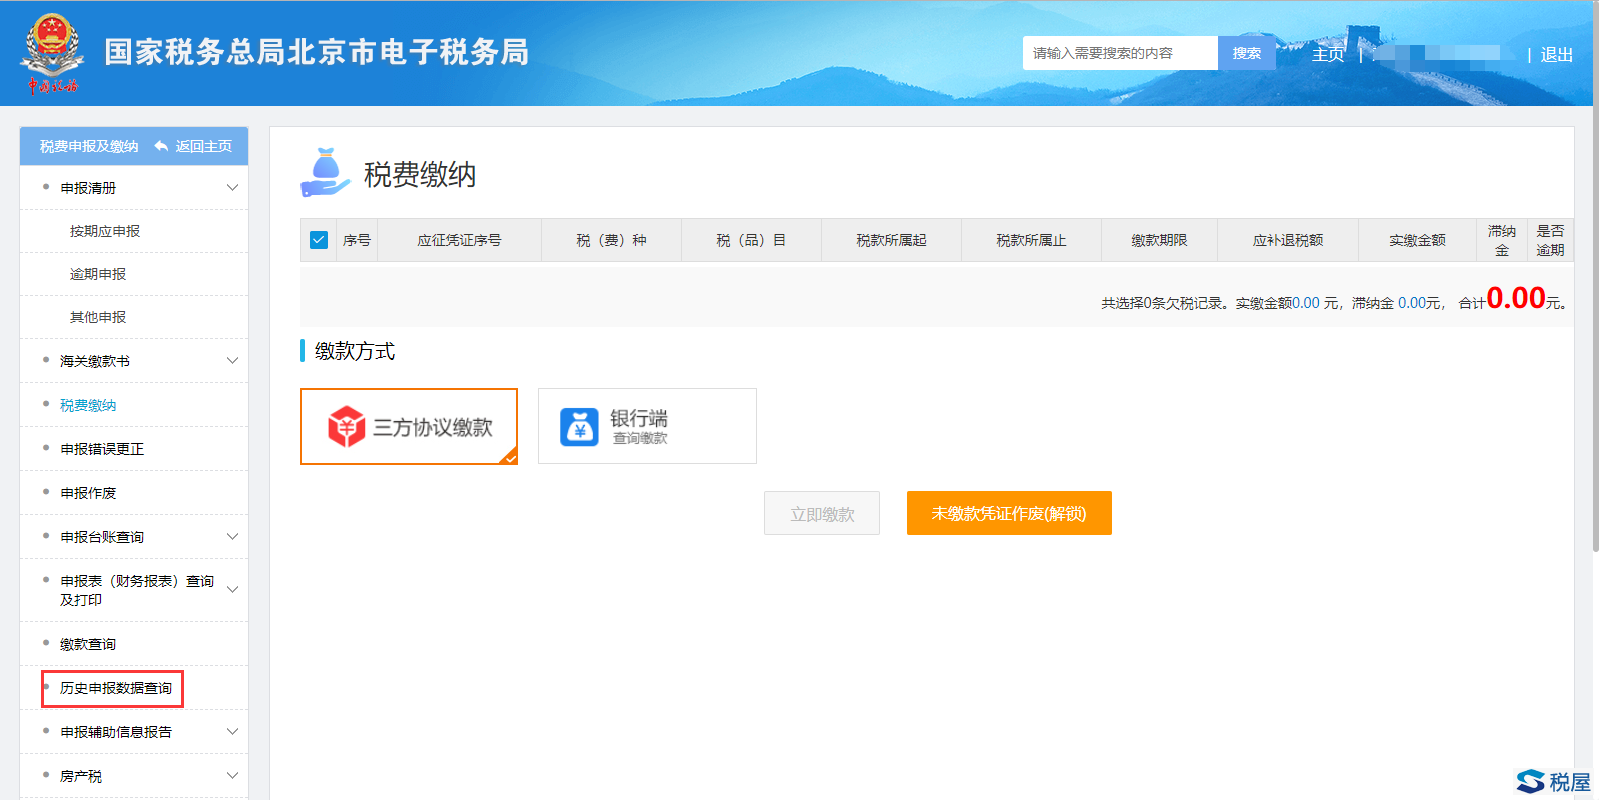Expand 申报表（财务报表）查询及打印 chevron
1599x800 pixels.
[232, 590]
